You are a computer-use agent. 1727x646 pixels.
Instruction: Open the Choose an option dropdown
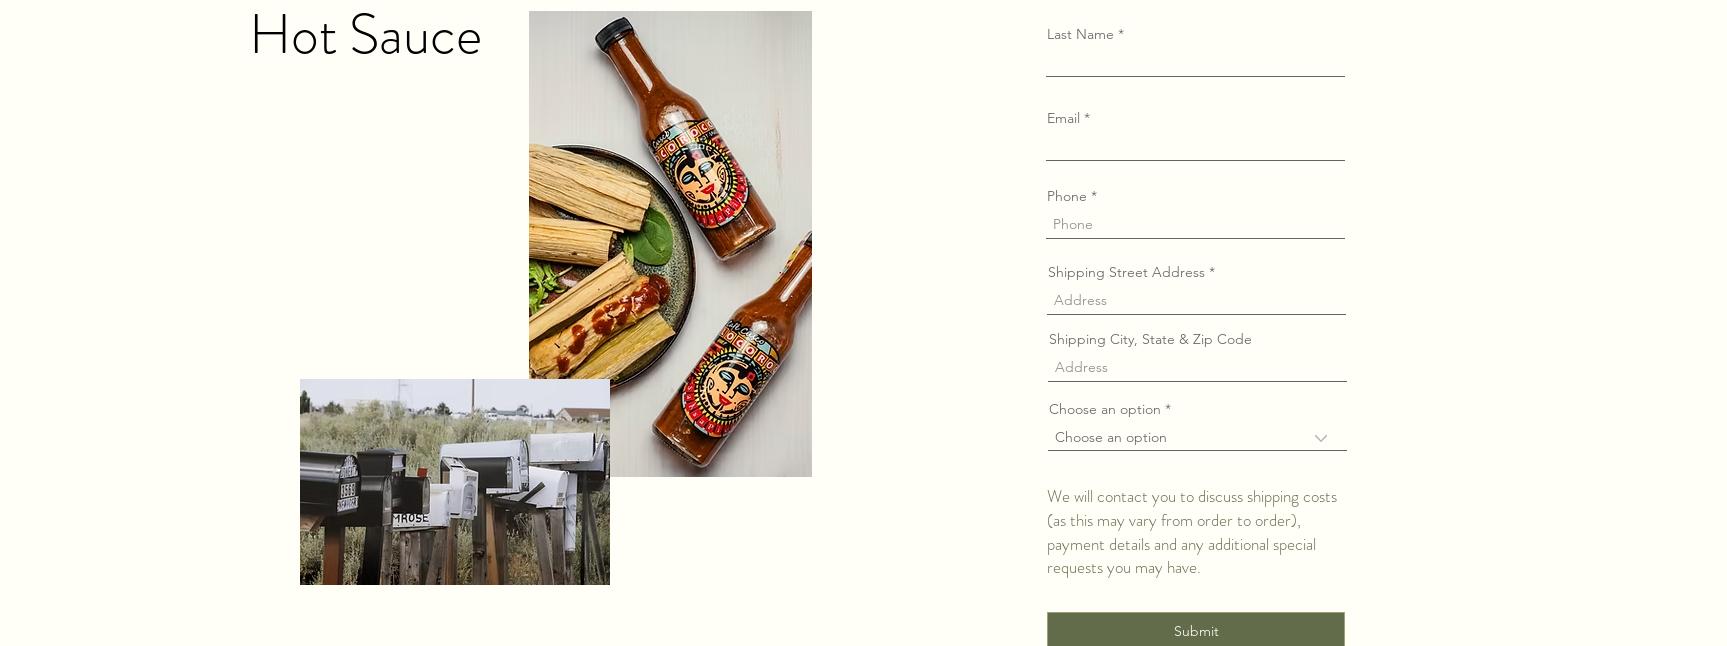(1197, 437)
